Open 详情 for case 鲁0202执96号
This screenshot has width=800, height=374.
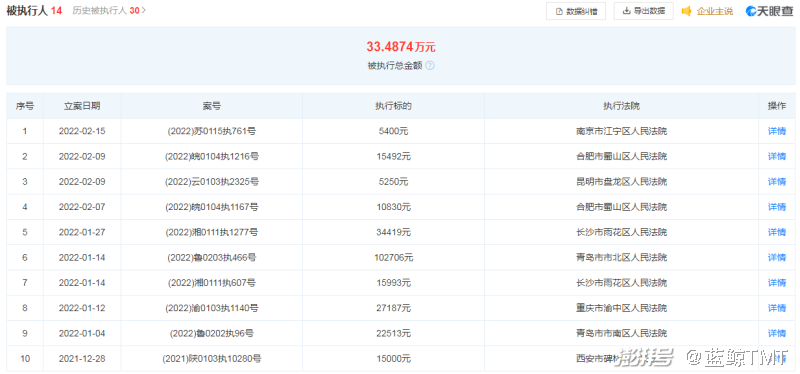click(x=777, y=333)
